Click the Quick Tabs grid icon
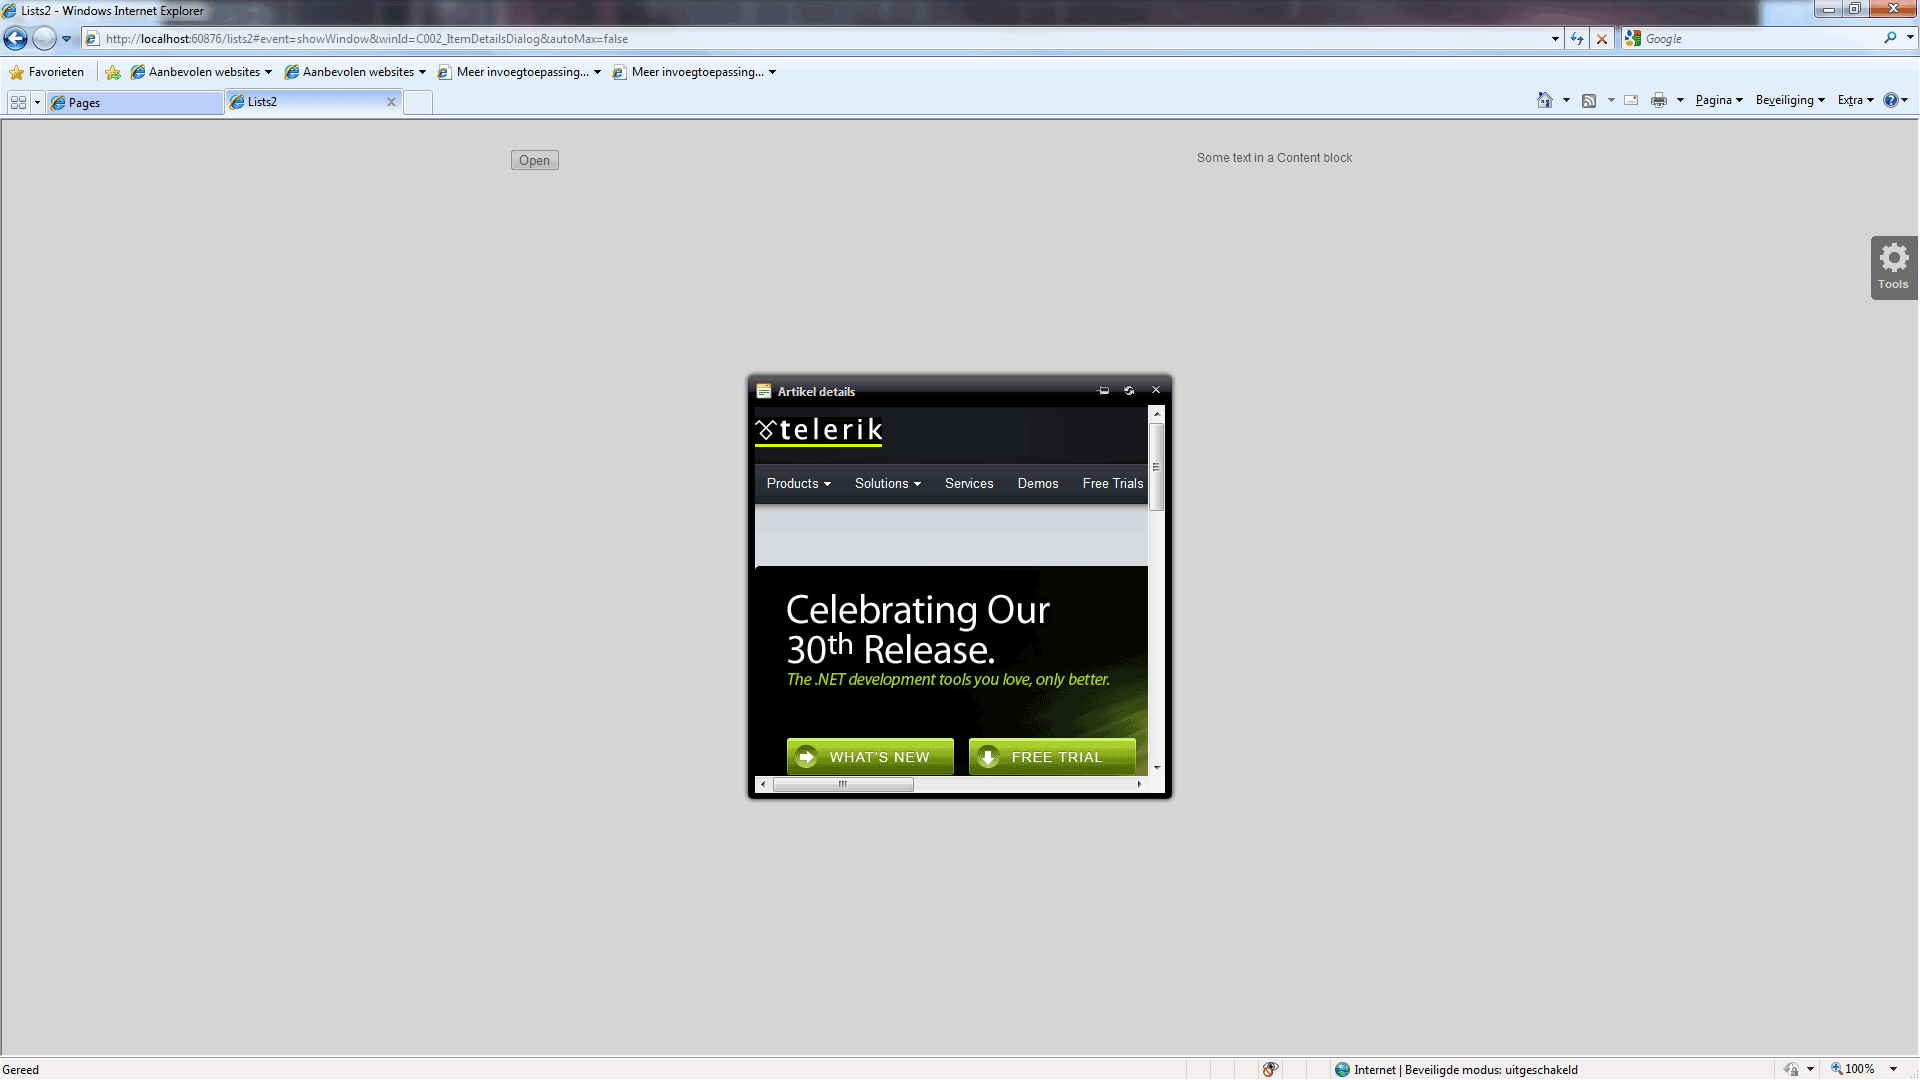This screenshot has height=1080, width=1920. pyautogui.click(x=18, y=102)
